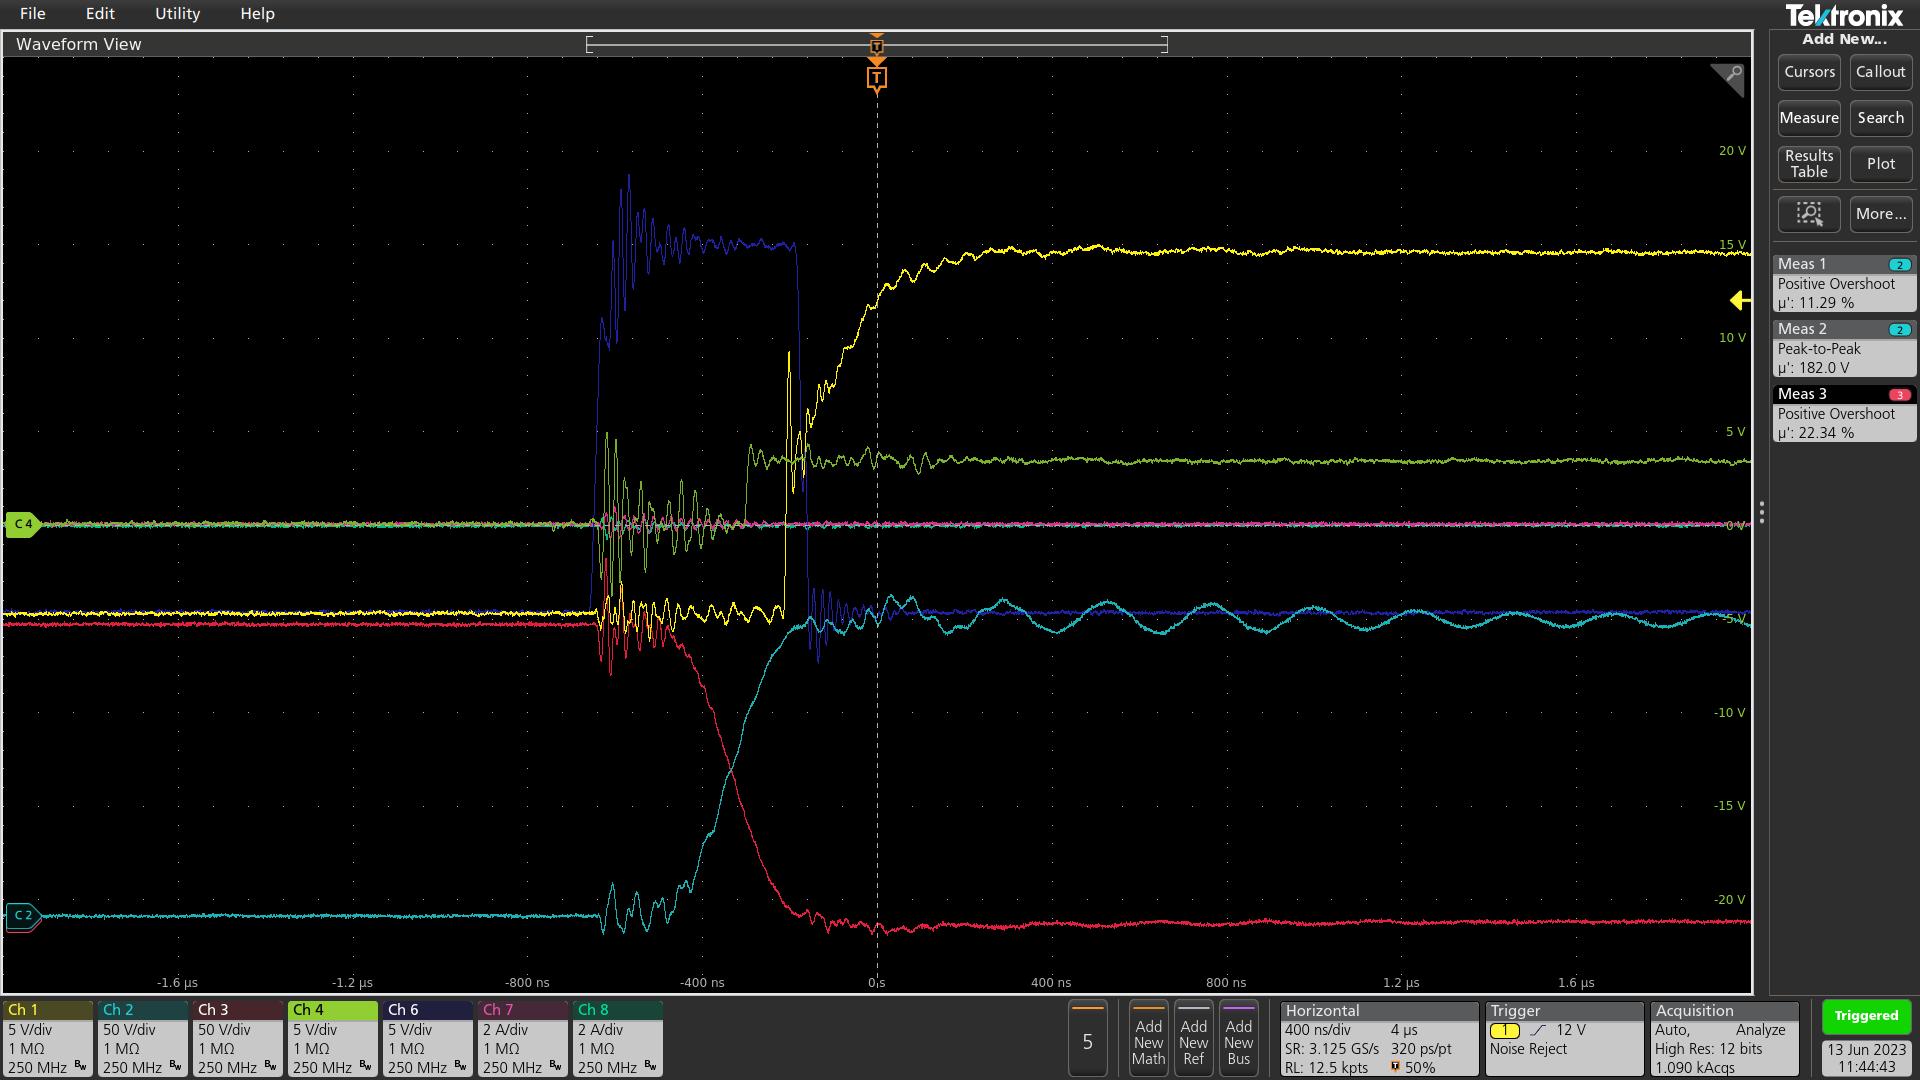Image resolution: width=1920 pixels, height=1080 pixels.
Task: Click the Add New Bus badge
Action: click(1240, 1039)
